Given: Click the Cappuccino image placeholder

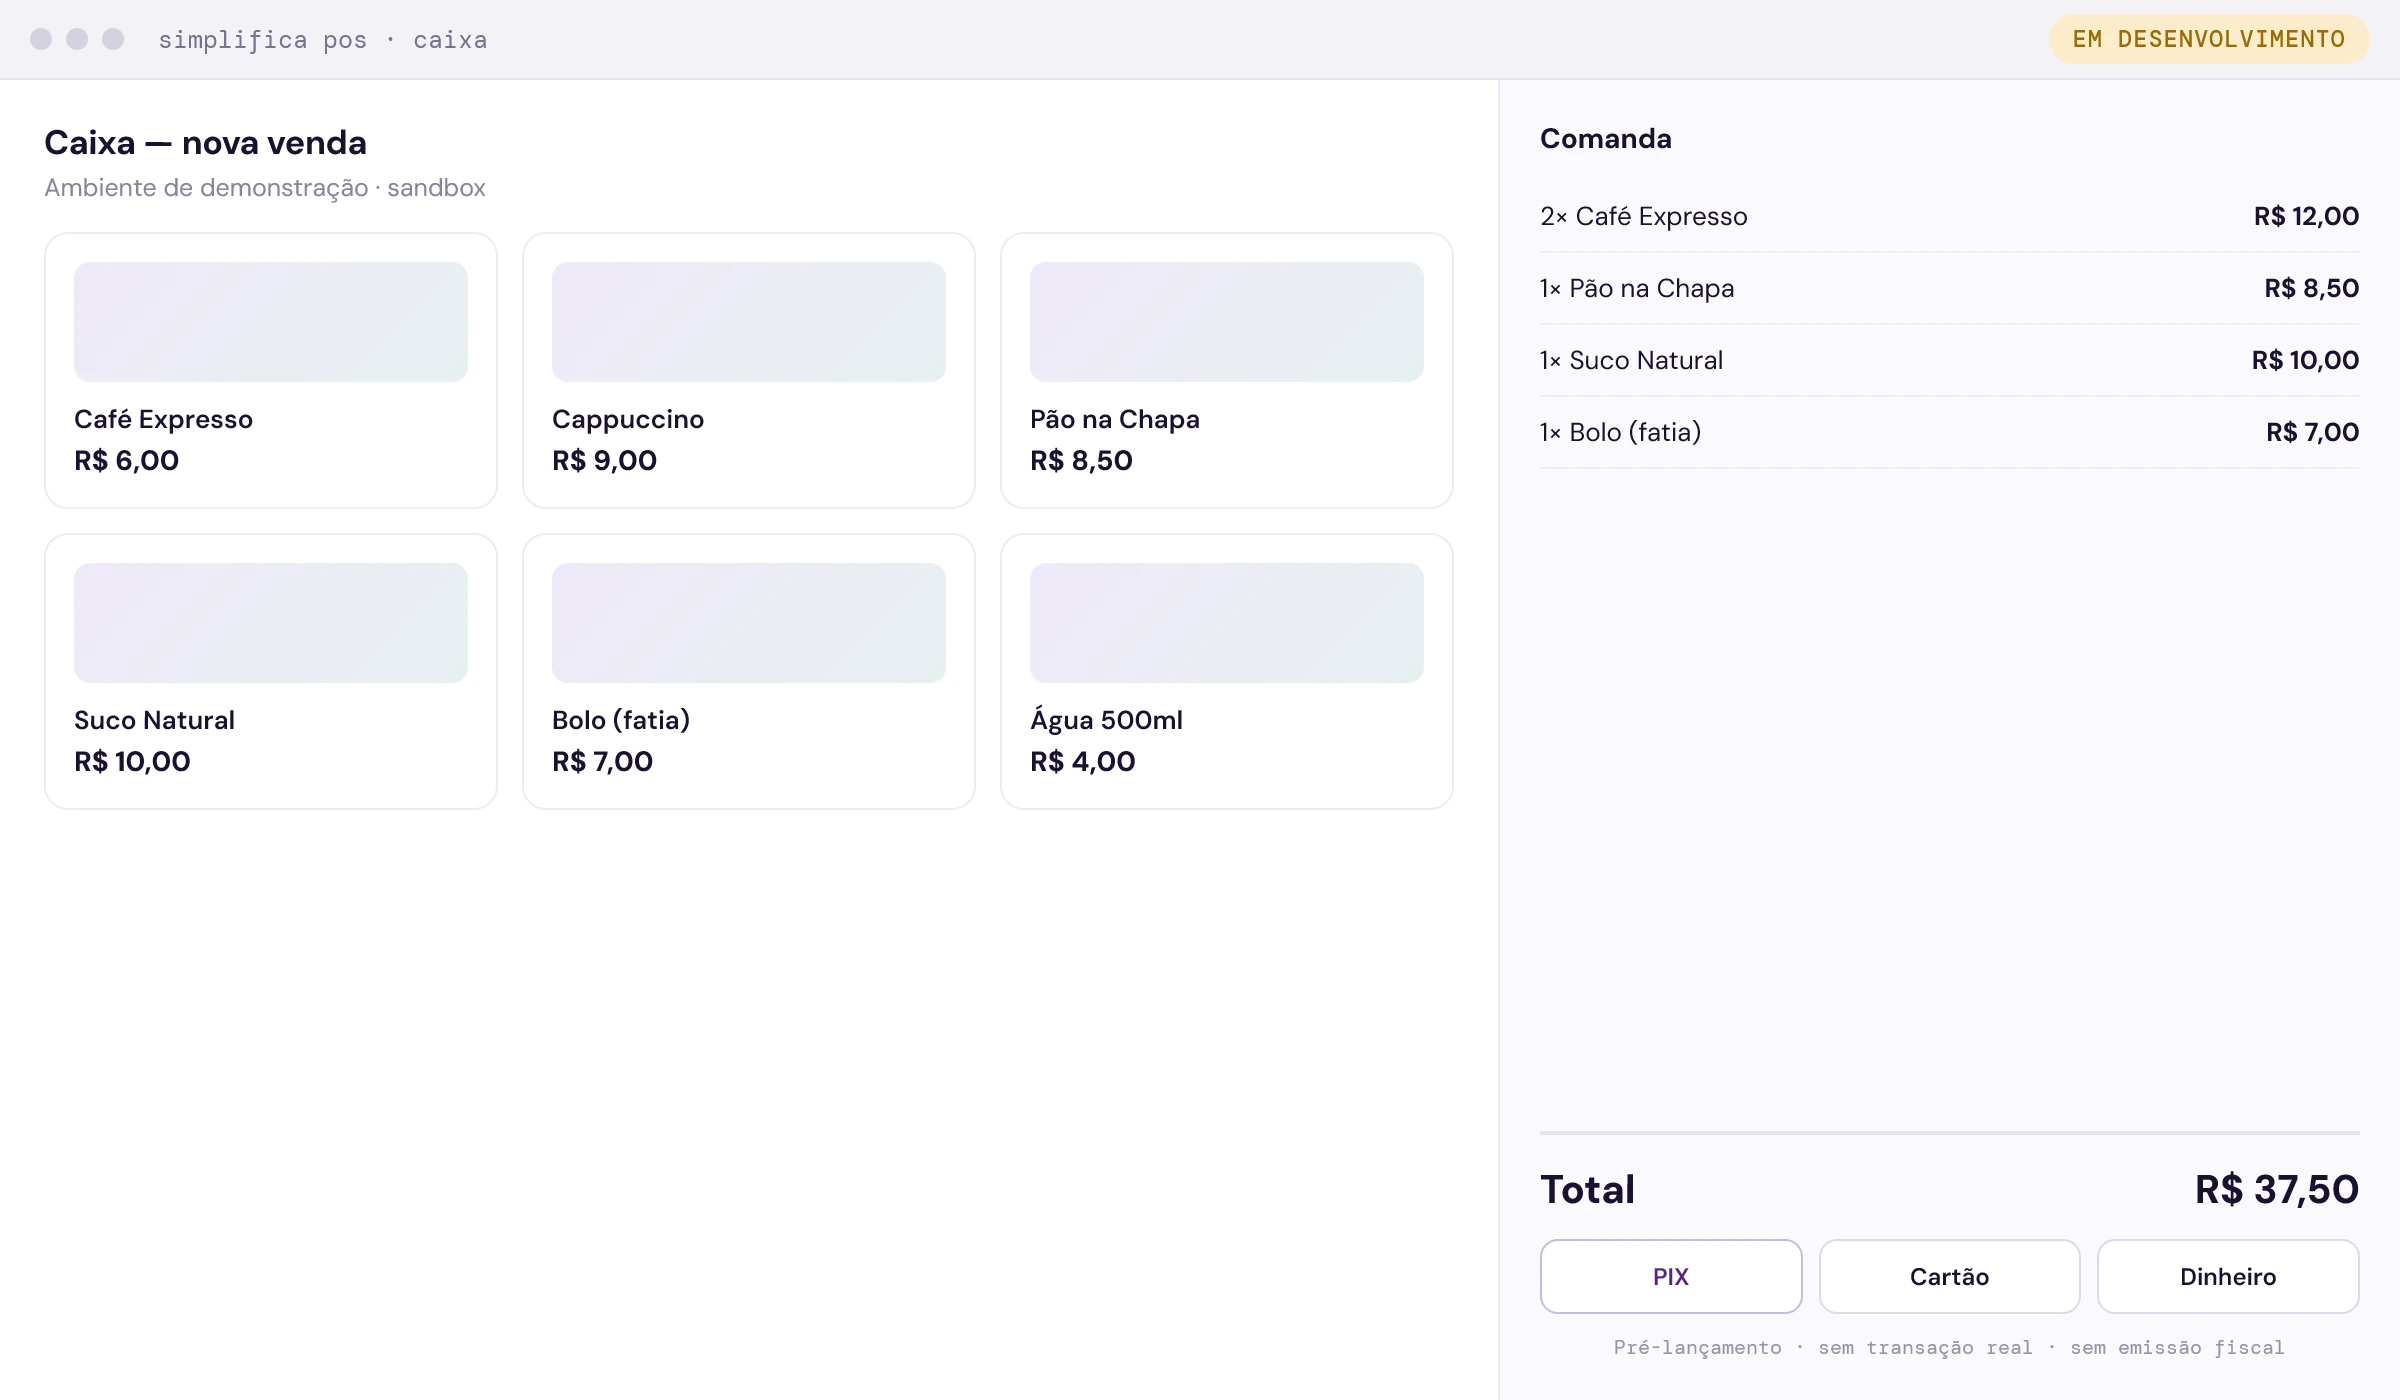Looking at the screenshot, I should click(x=749, y=322).
